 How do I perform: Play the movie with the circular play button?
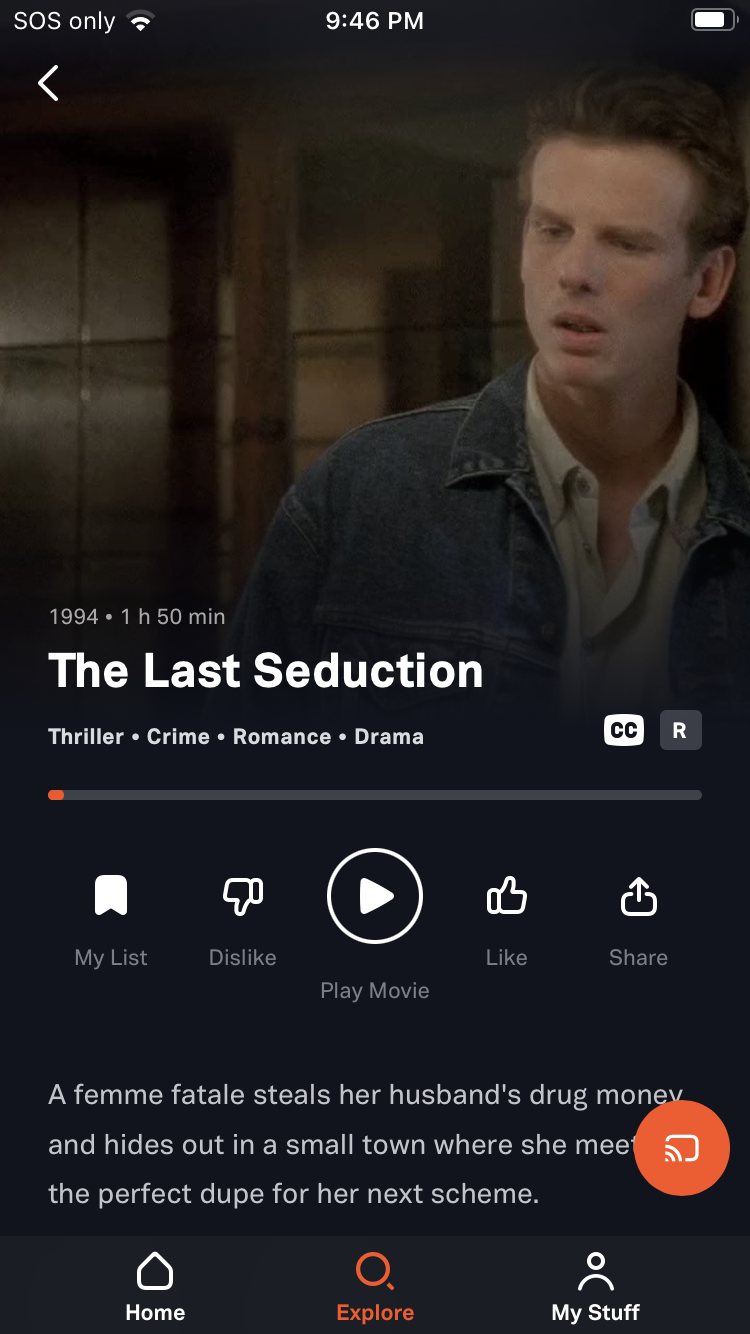point(375,896)
